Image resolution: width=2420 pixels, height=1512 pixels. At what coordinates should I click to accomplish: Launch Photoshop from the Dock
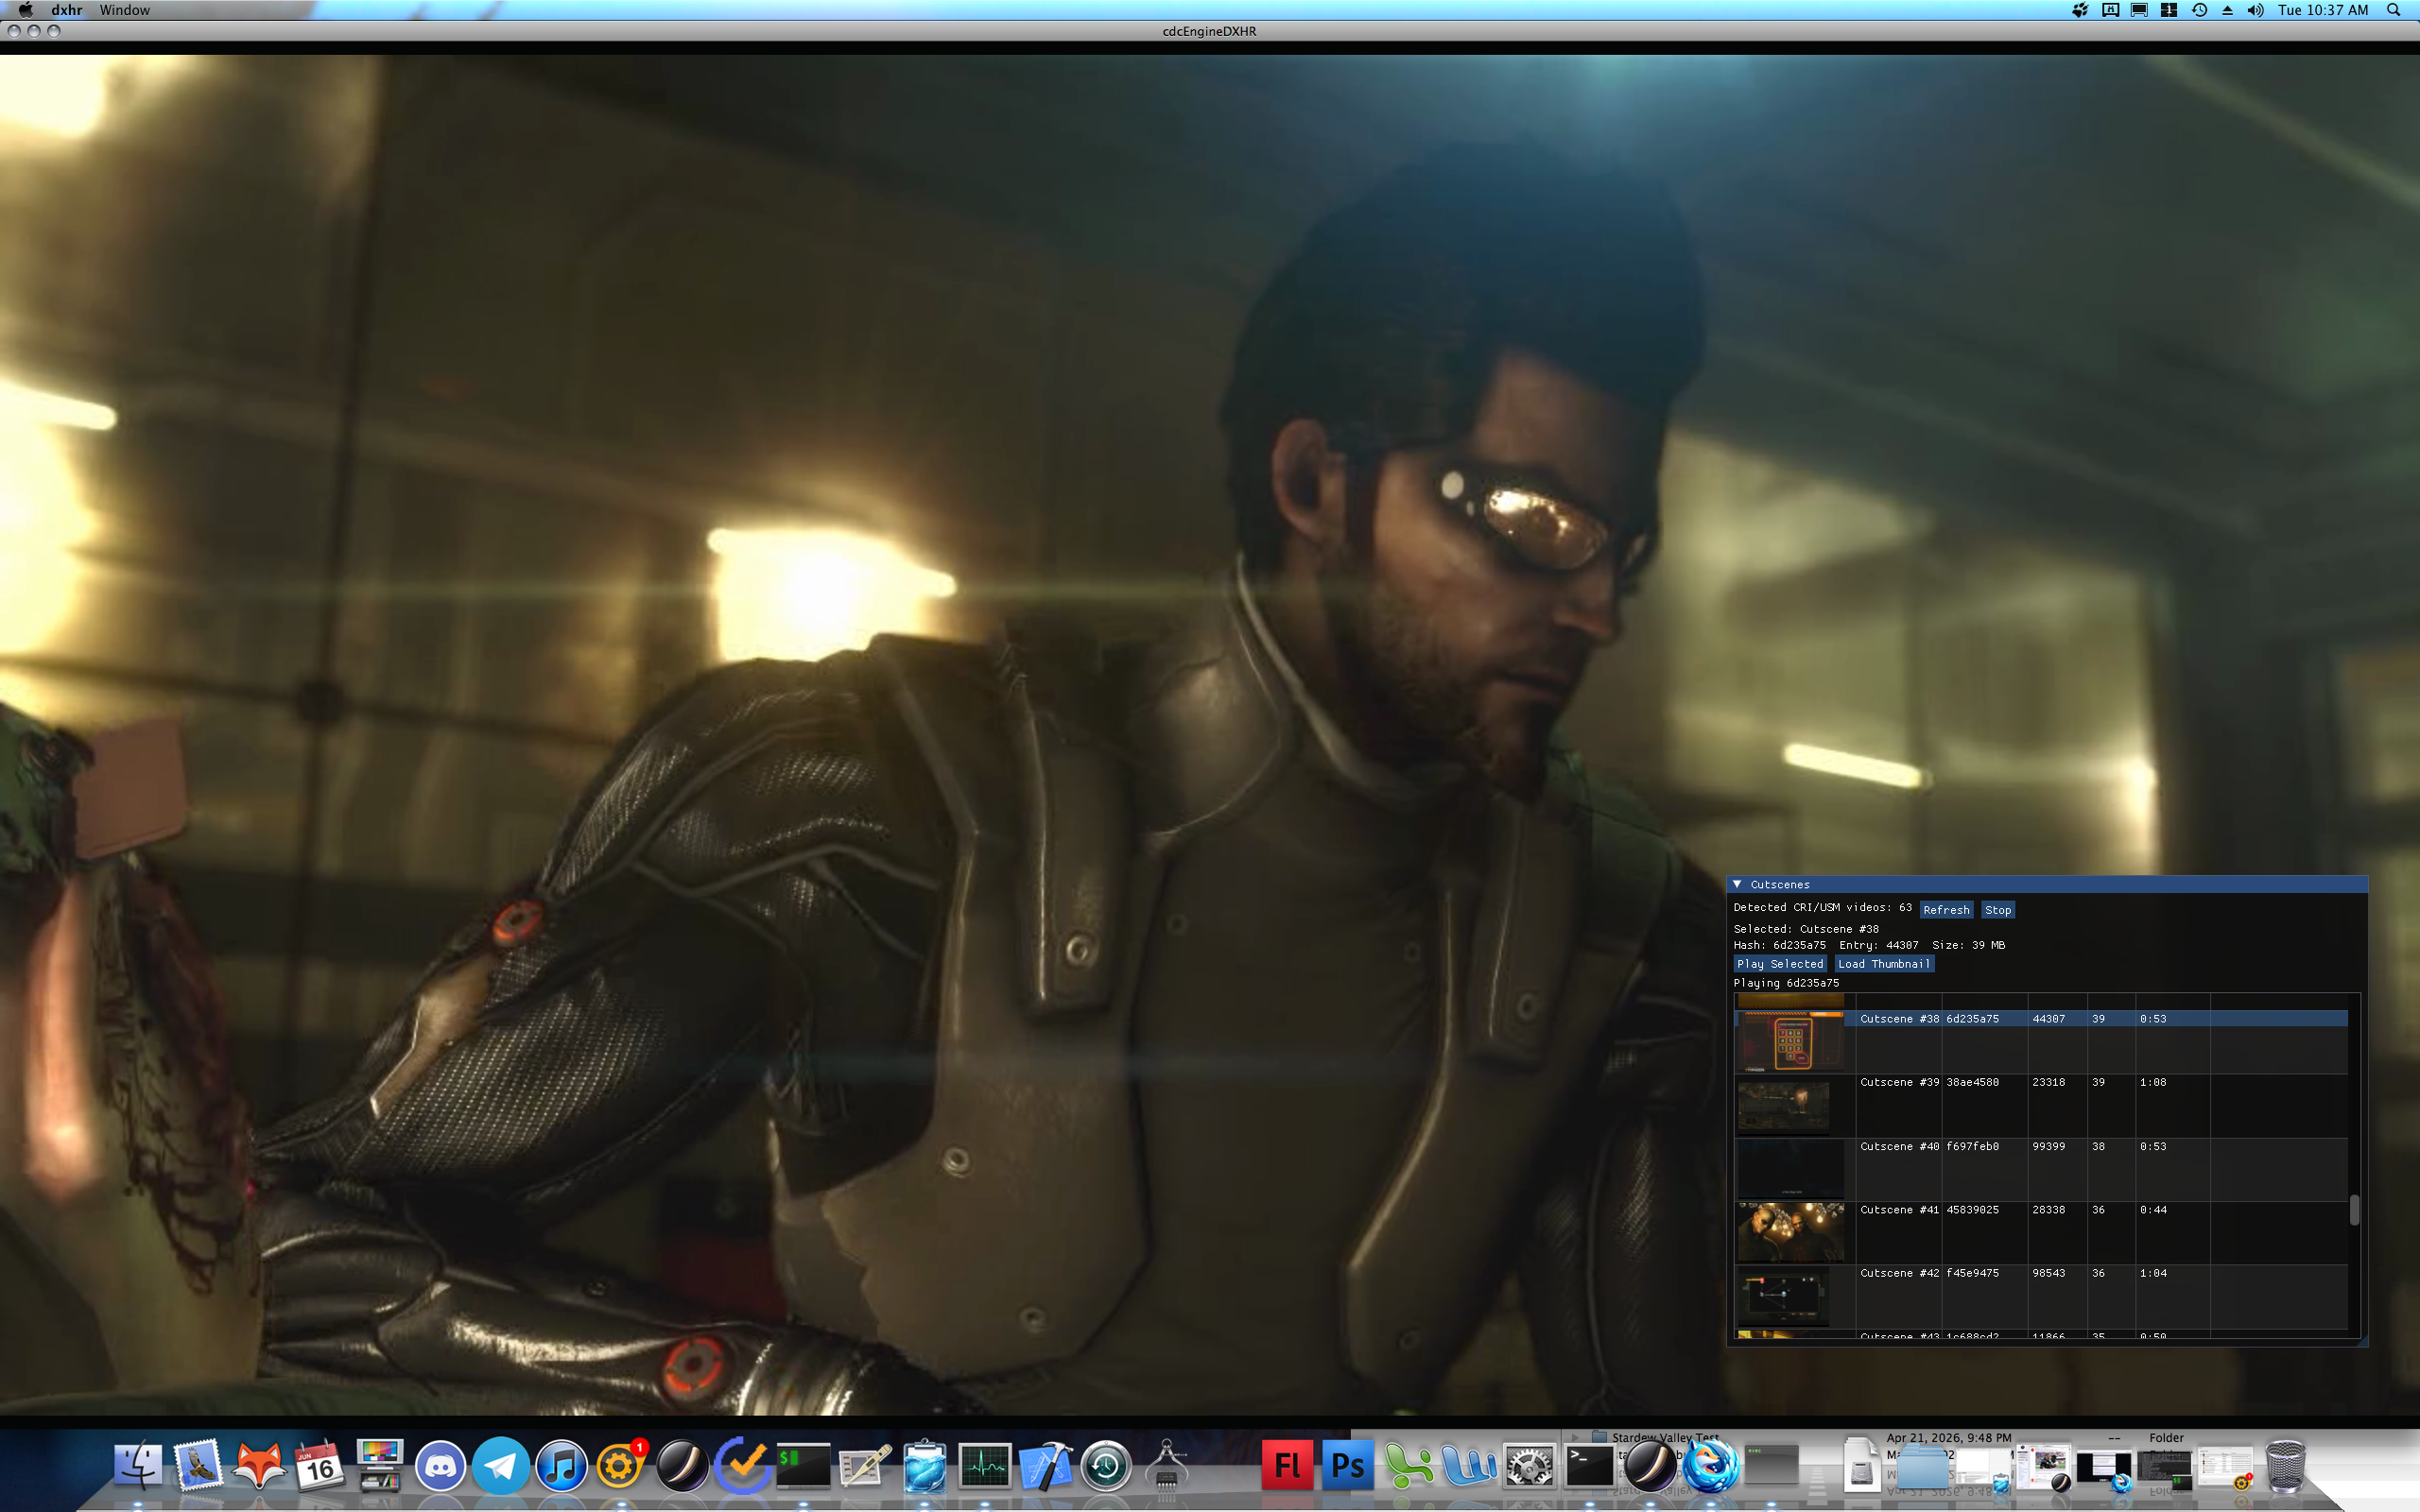pyautogui.click(x=1348, y=1466)
